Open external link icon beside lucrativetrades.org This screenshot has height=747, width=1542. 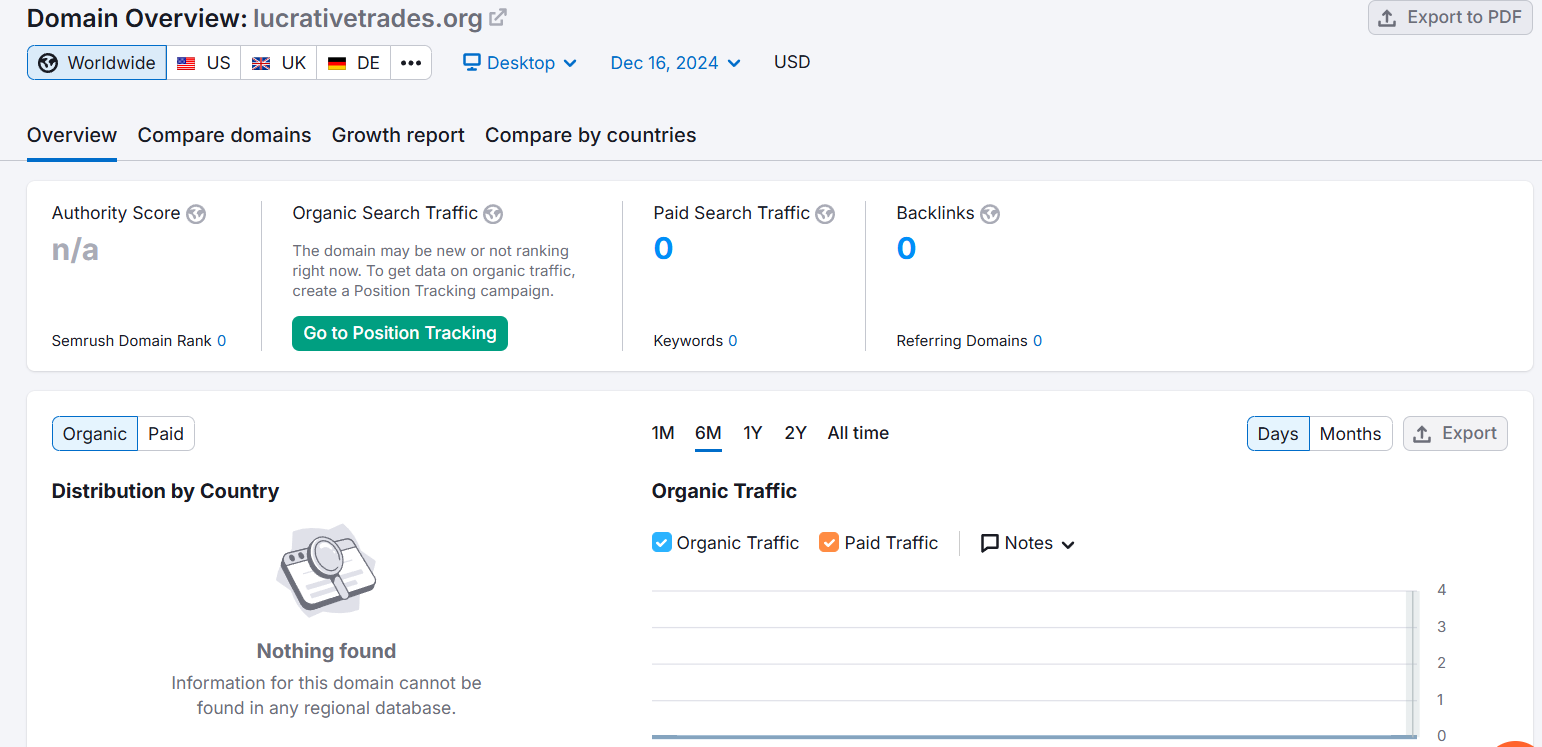click(x=497, y=17)
